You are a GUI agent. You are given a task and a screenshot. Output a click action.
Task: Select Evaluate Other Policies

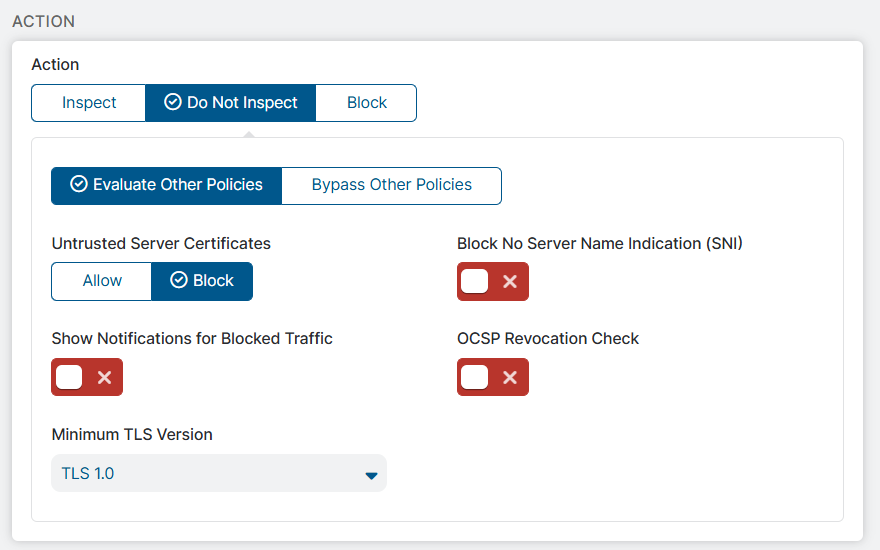click(167, 185)
